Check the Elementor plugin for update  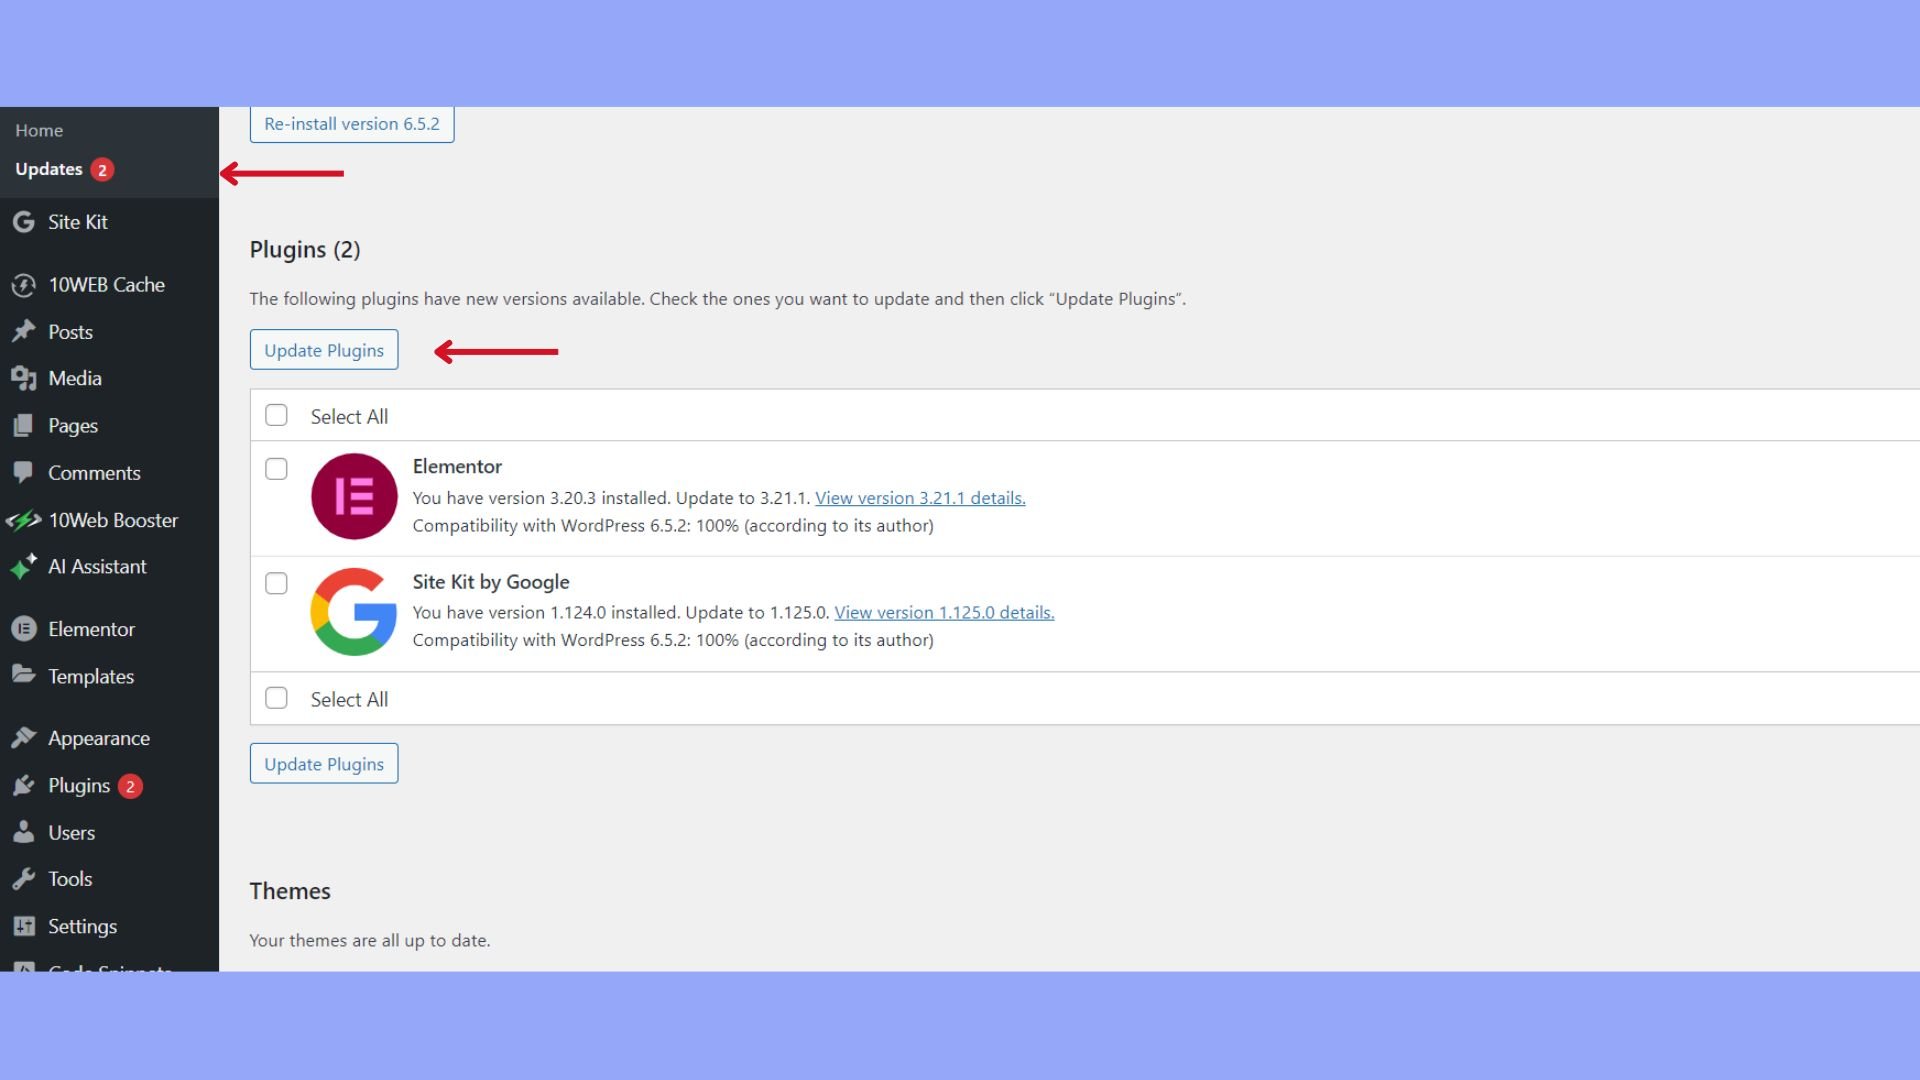(276, 468)
